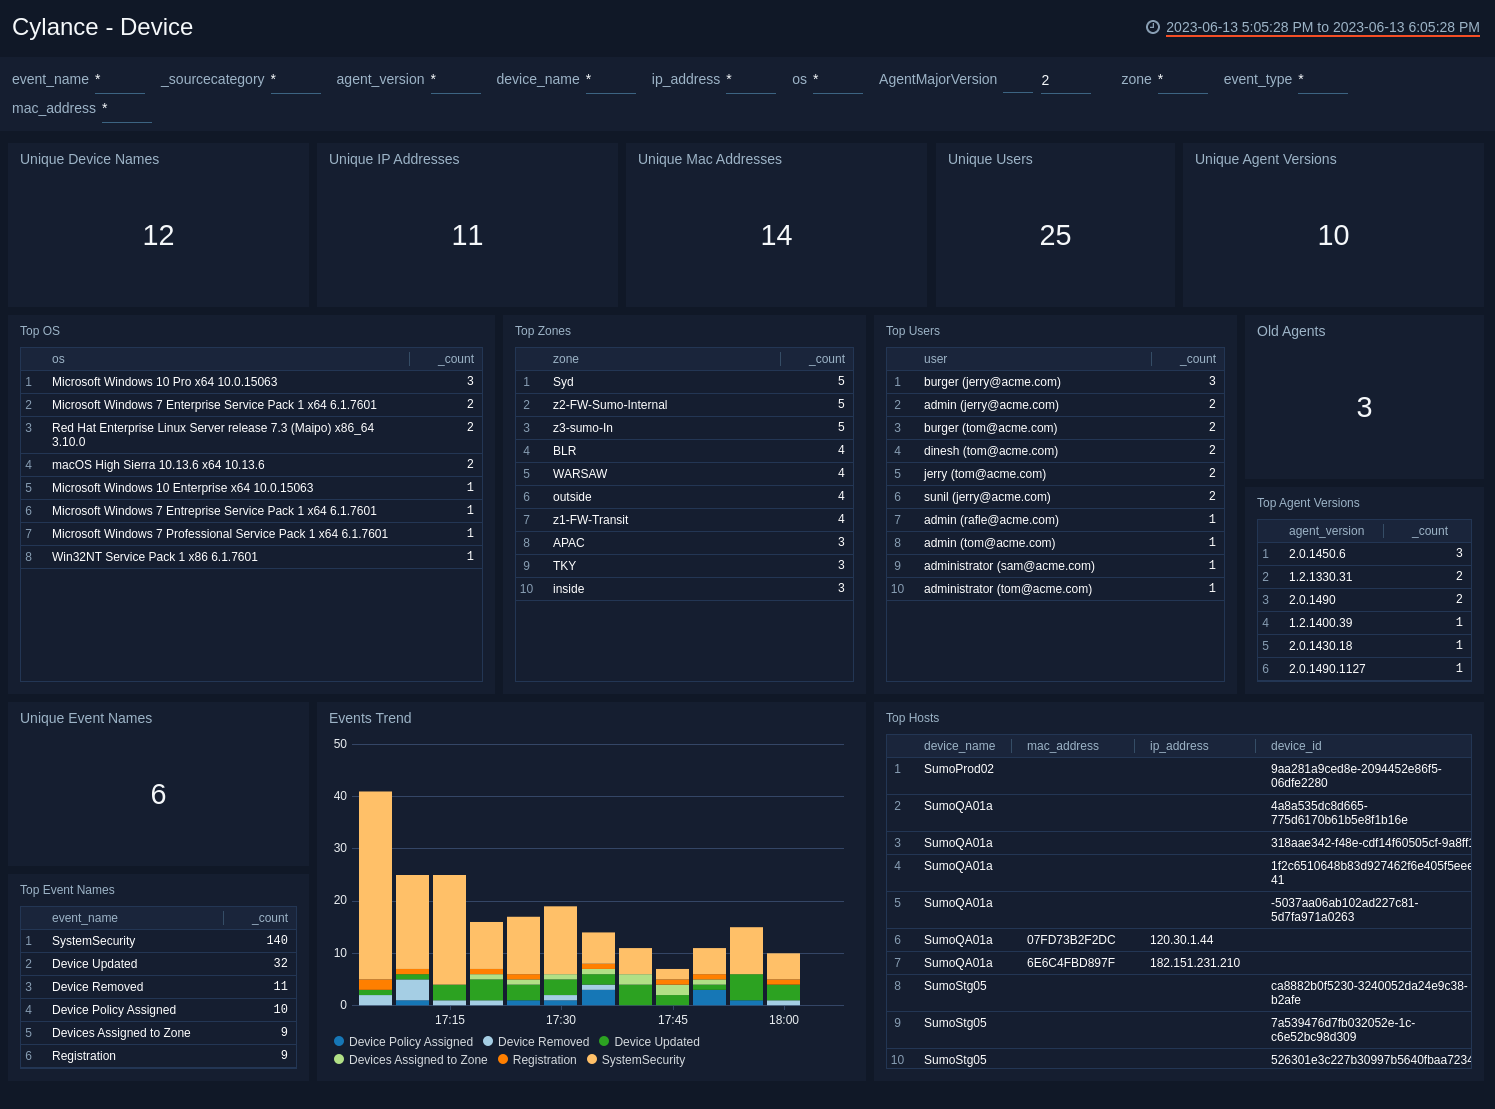The height and width of the screenshot is (1109, 1495).
Task: Select the Syd row in Top Zones
Action: 683,381
